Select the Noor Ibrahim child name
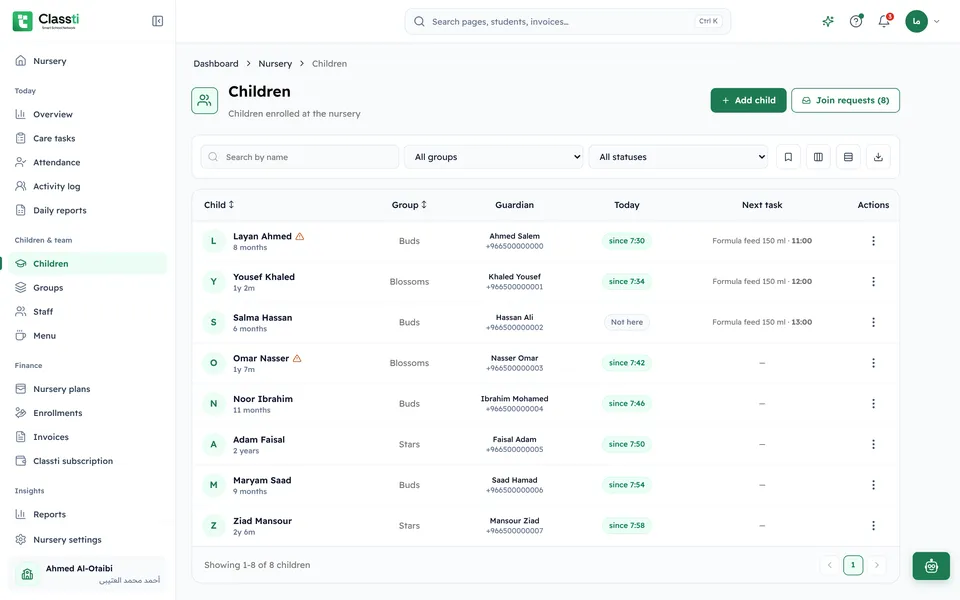 click(x=263, y=399)
